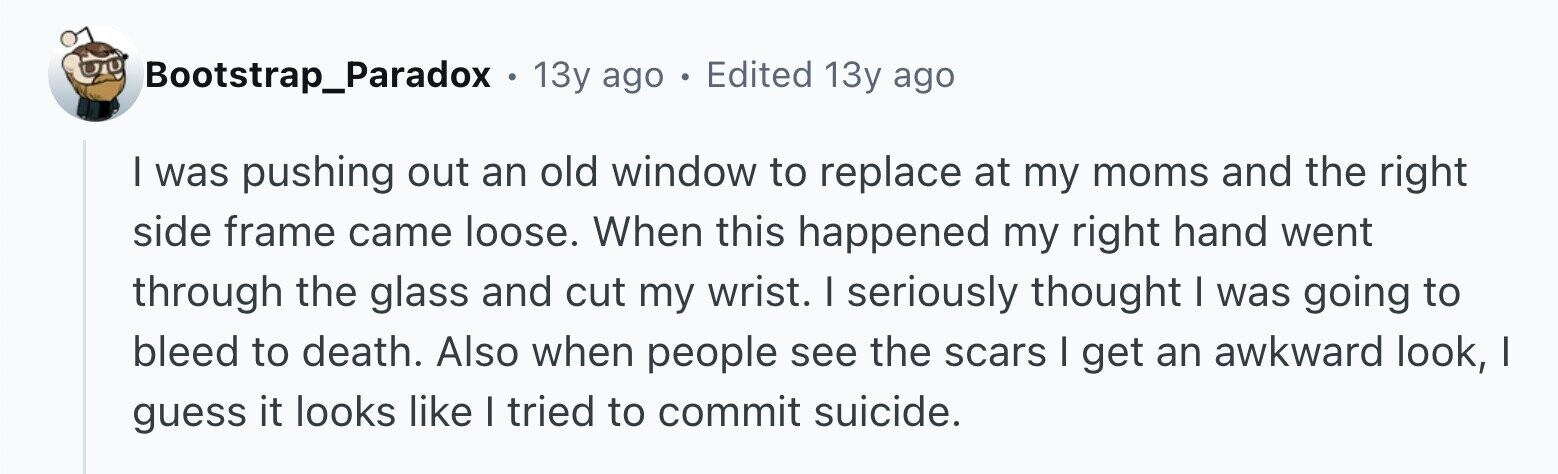Click the last line starting with "guess"
Screen dimensions: 1558x474
click(x=546, y=413)
